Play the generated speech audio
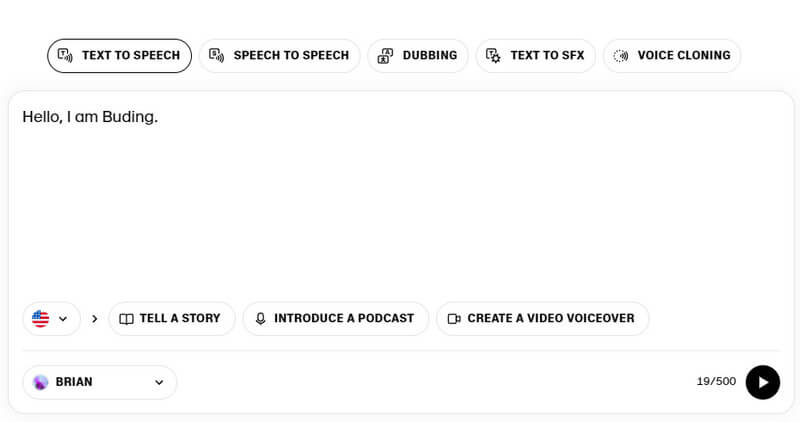 click(762, 382)
